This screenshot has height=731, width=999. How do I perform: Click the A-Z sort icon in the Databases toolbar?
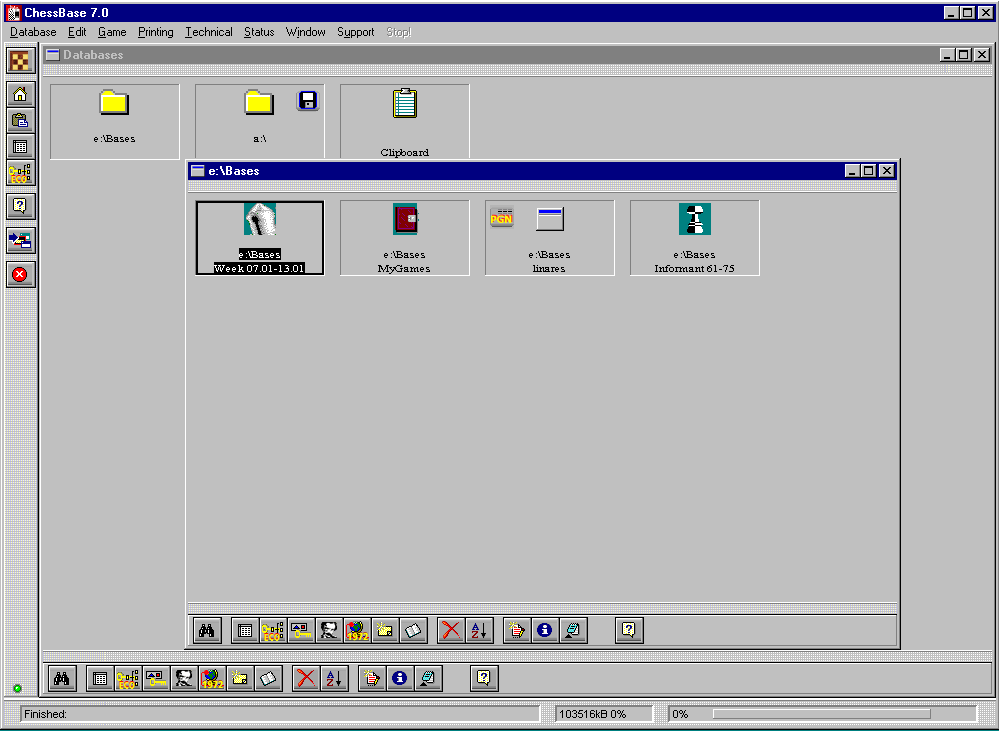(334, 679)
